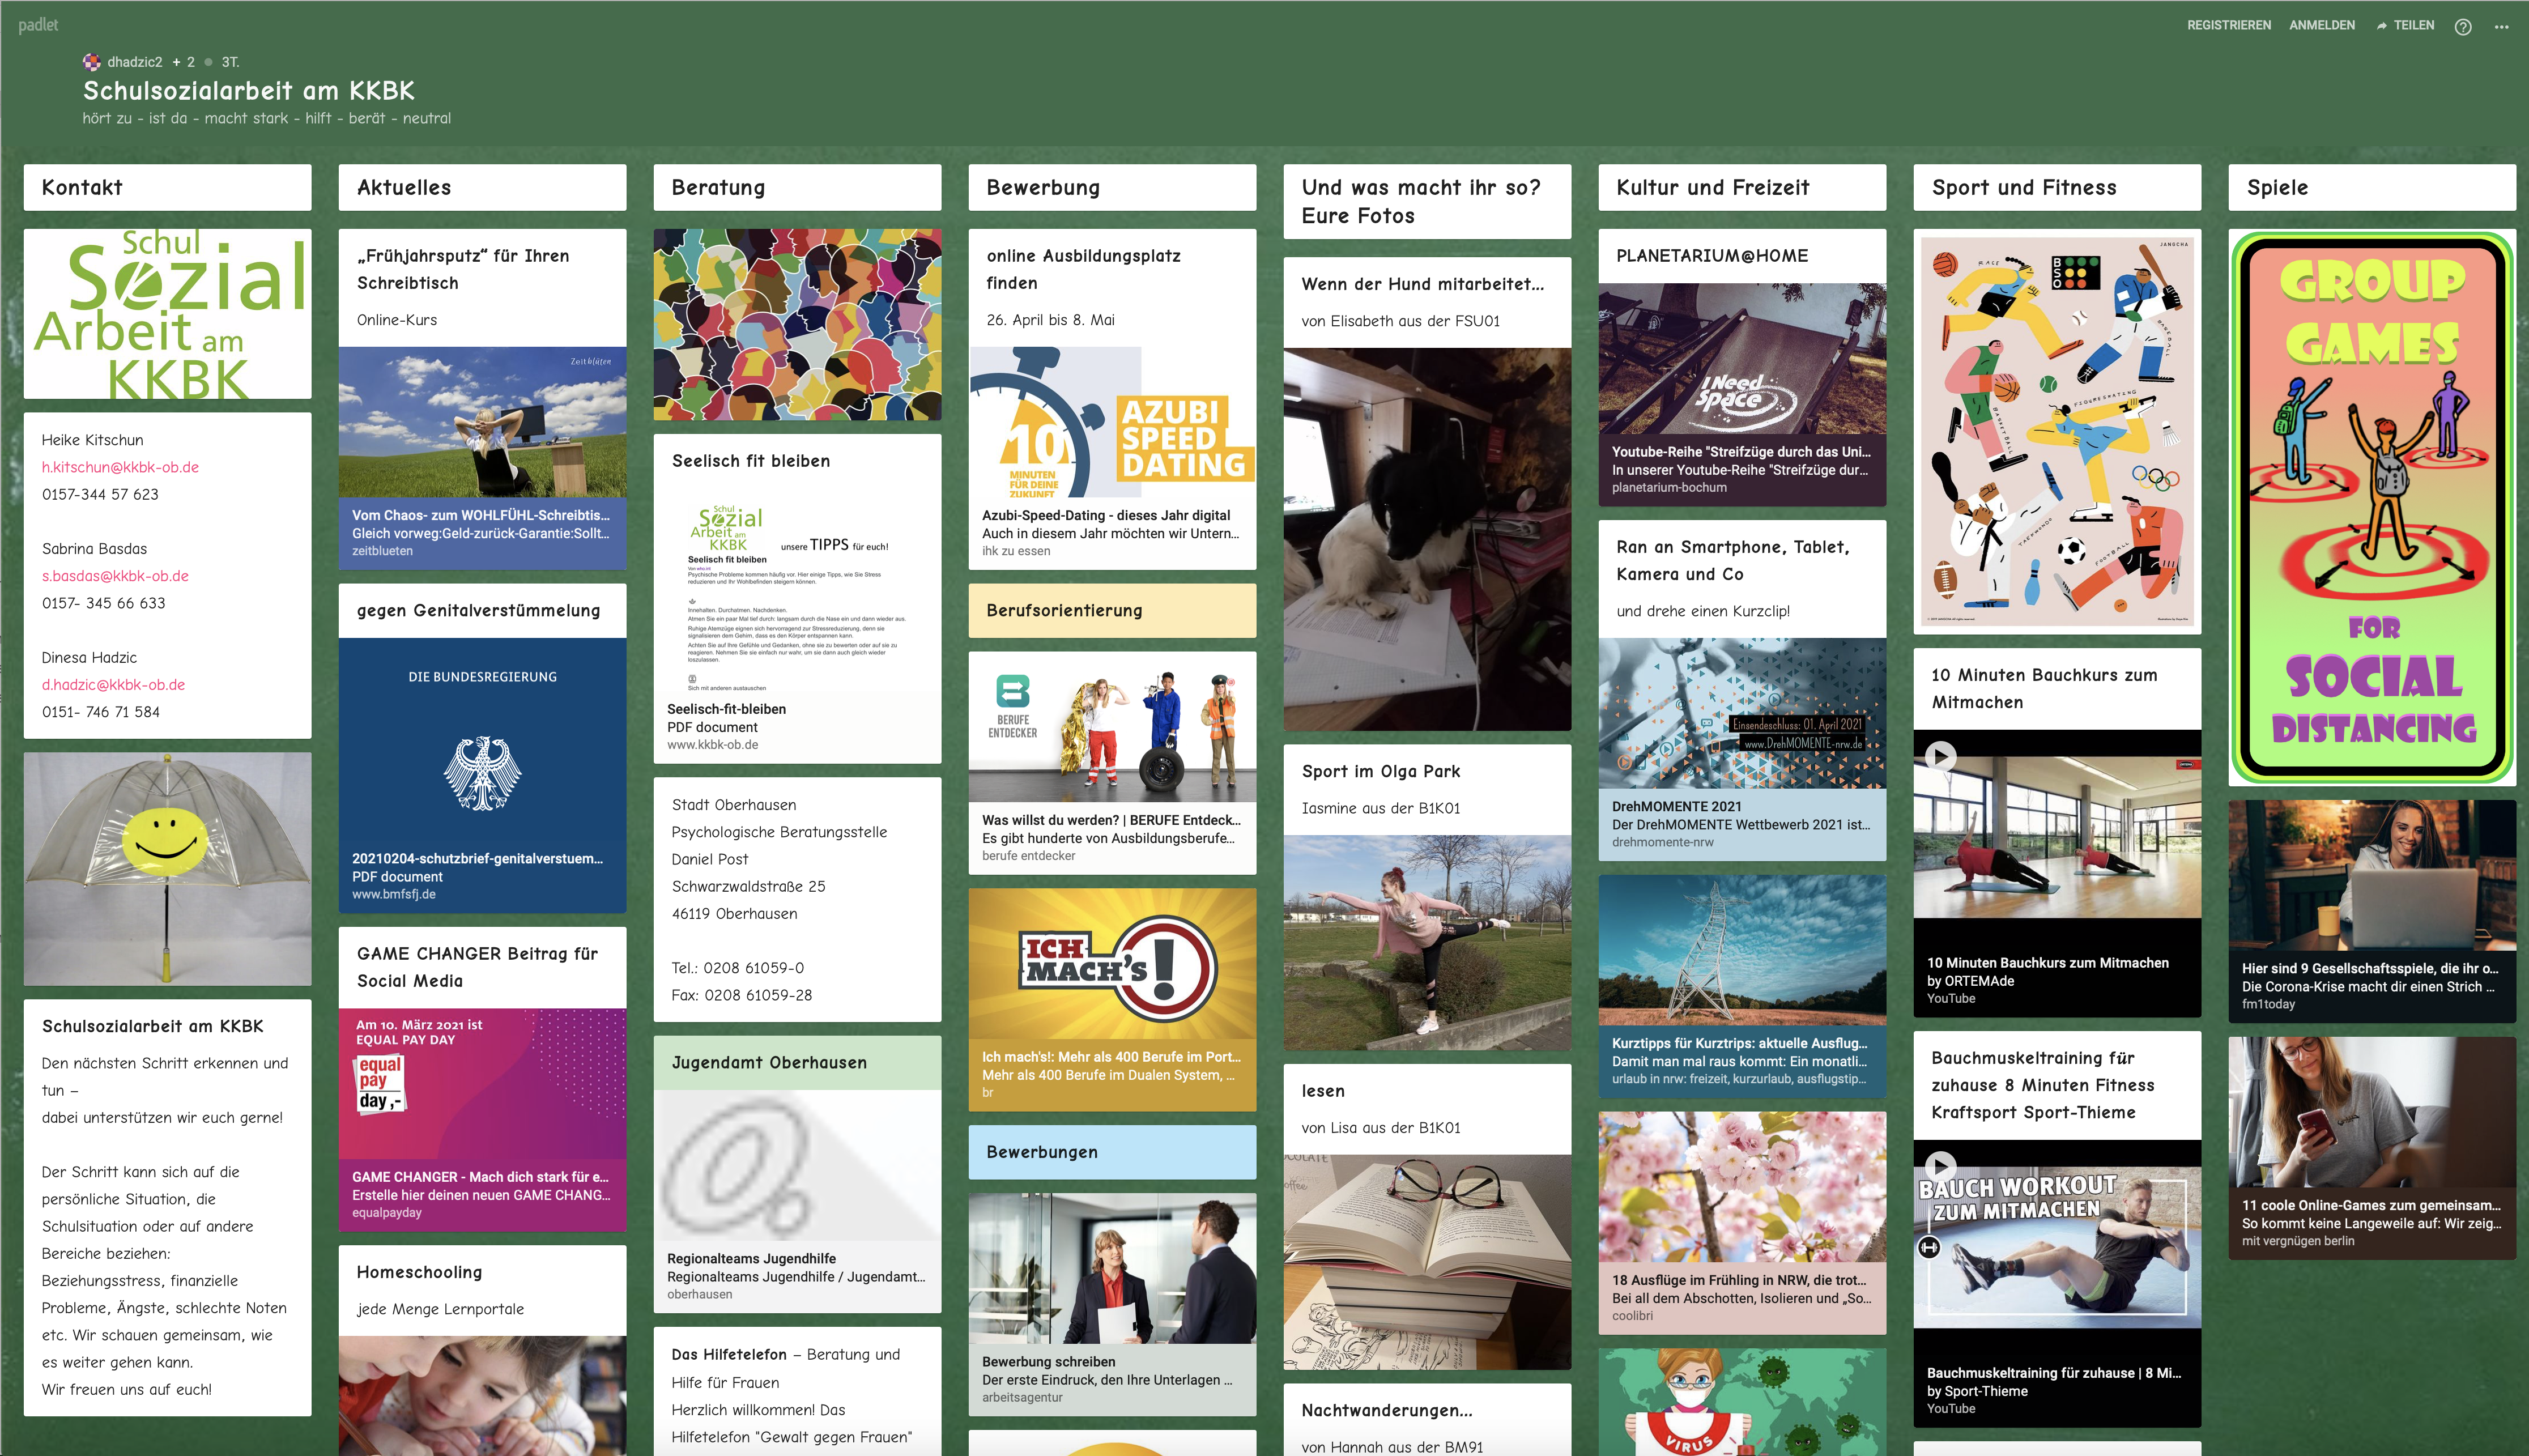Select the Sport und Fitness column header
This screenshot has height=1456, width=2529.
(x=2057, y=188)
